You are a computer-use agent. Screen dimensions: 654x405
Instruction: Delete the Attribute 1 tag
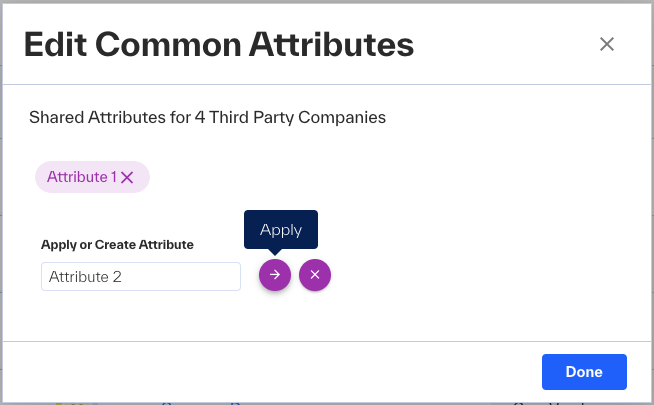(127, 178)
